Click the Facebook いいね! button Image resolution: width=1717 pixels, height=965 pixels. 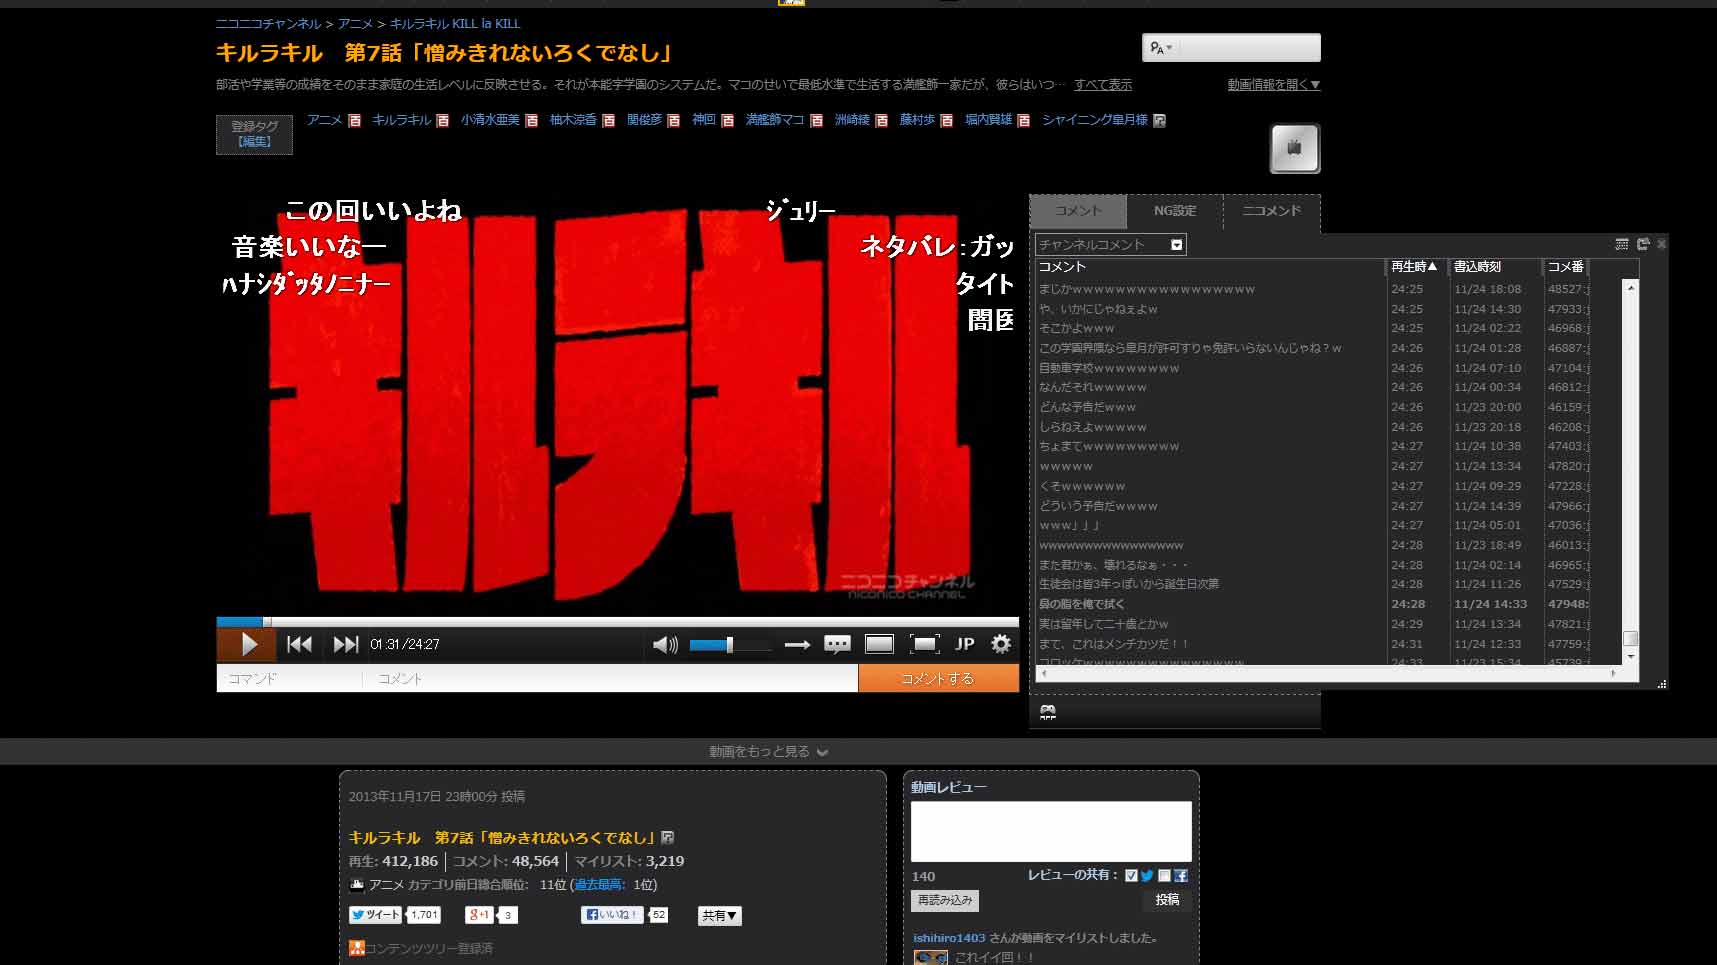(x=612, y=915)
